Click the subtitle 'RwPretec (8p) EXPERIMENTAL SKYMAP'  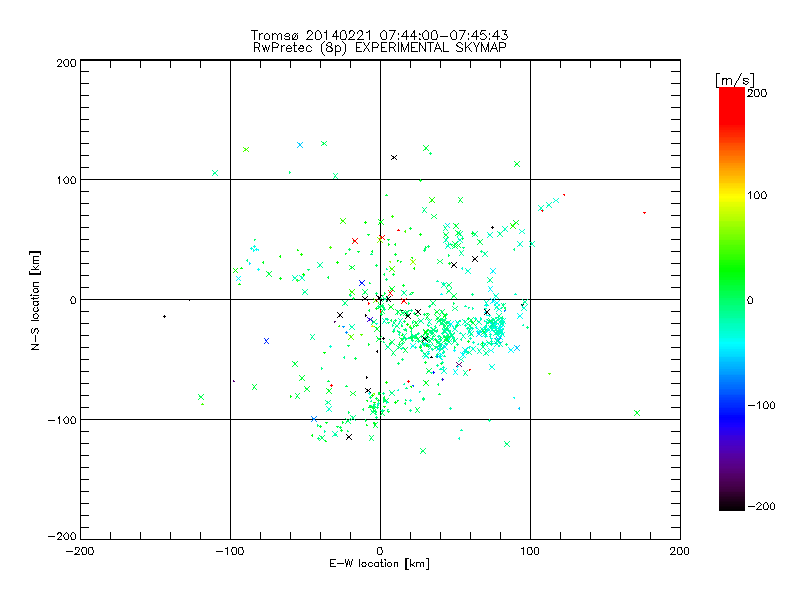[x=380, y=48]
